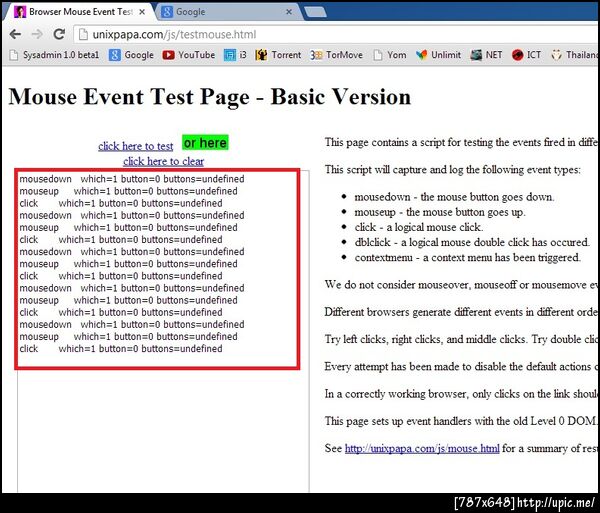Open a new tab button
Viewport: 600px width, 513px height.
(315, 12)
